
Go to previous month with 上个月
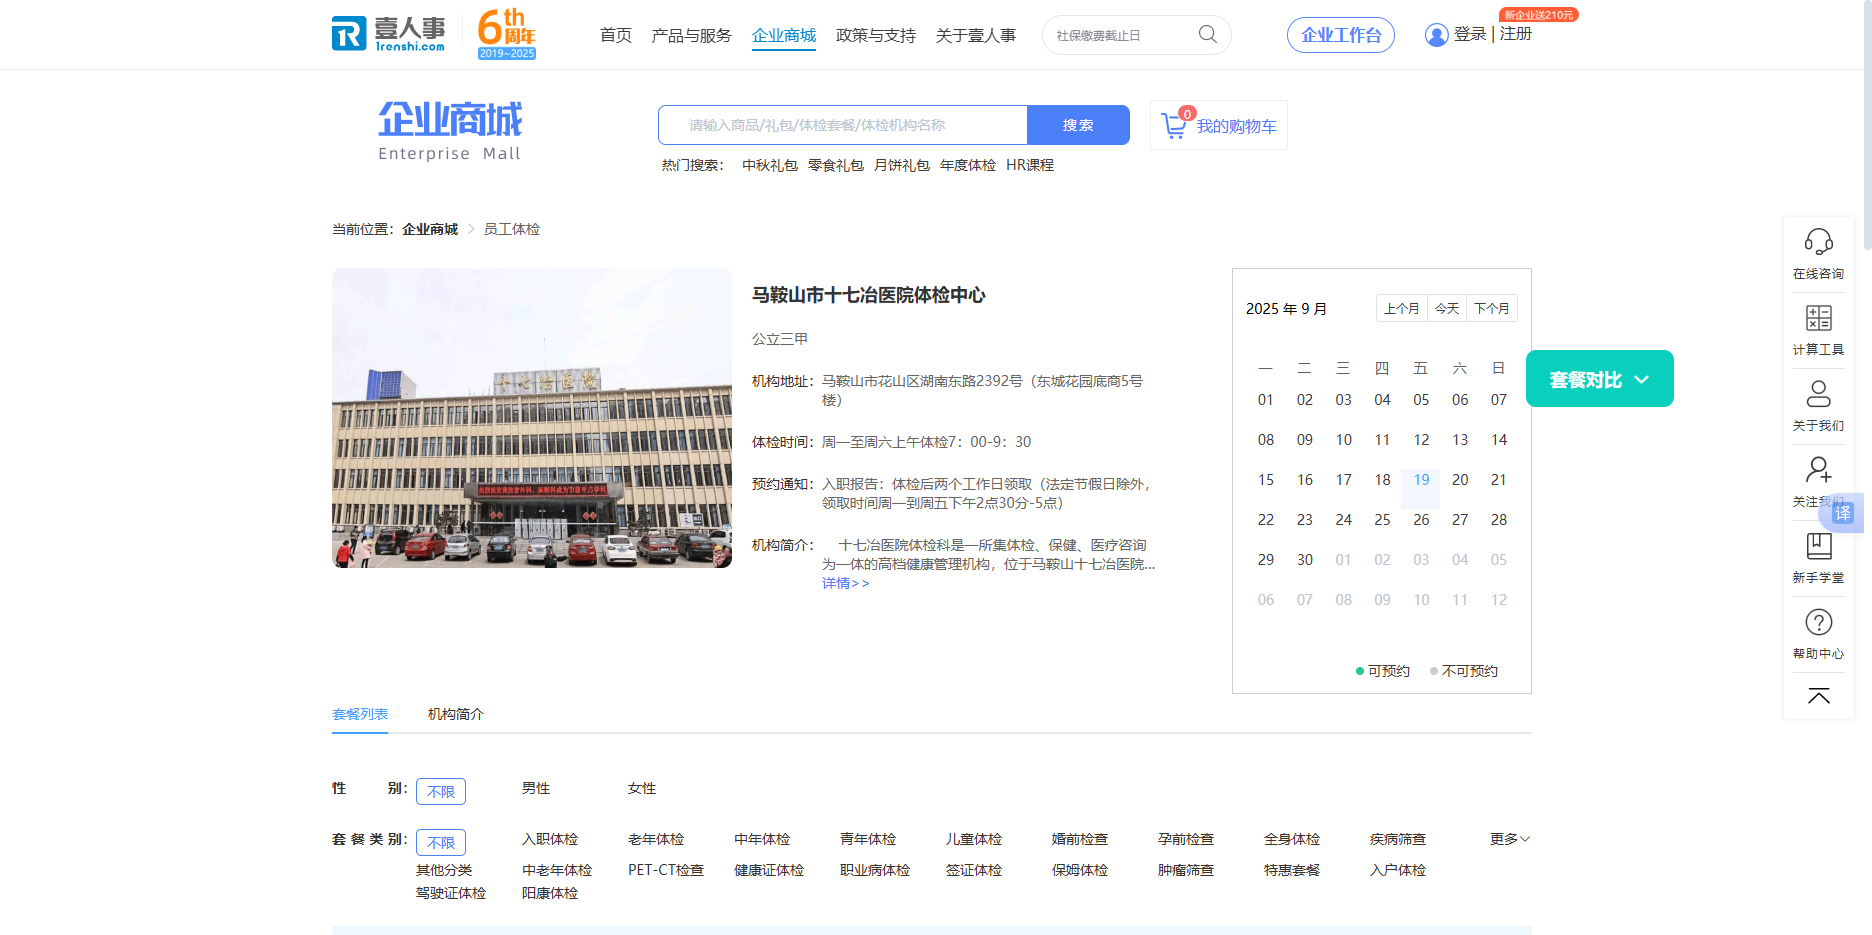click(1401, 308)
